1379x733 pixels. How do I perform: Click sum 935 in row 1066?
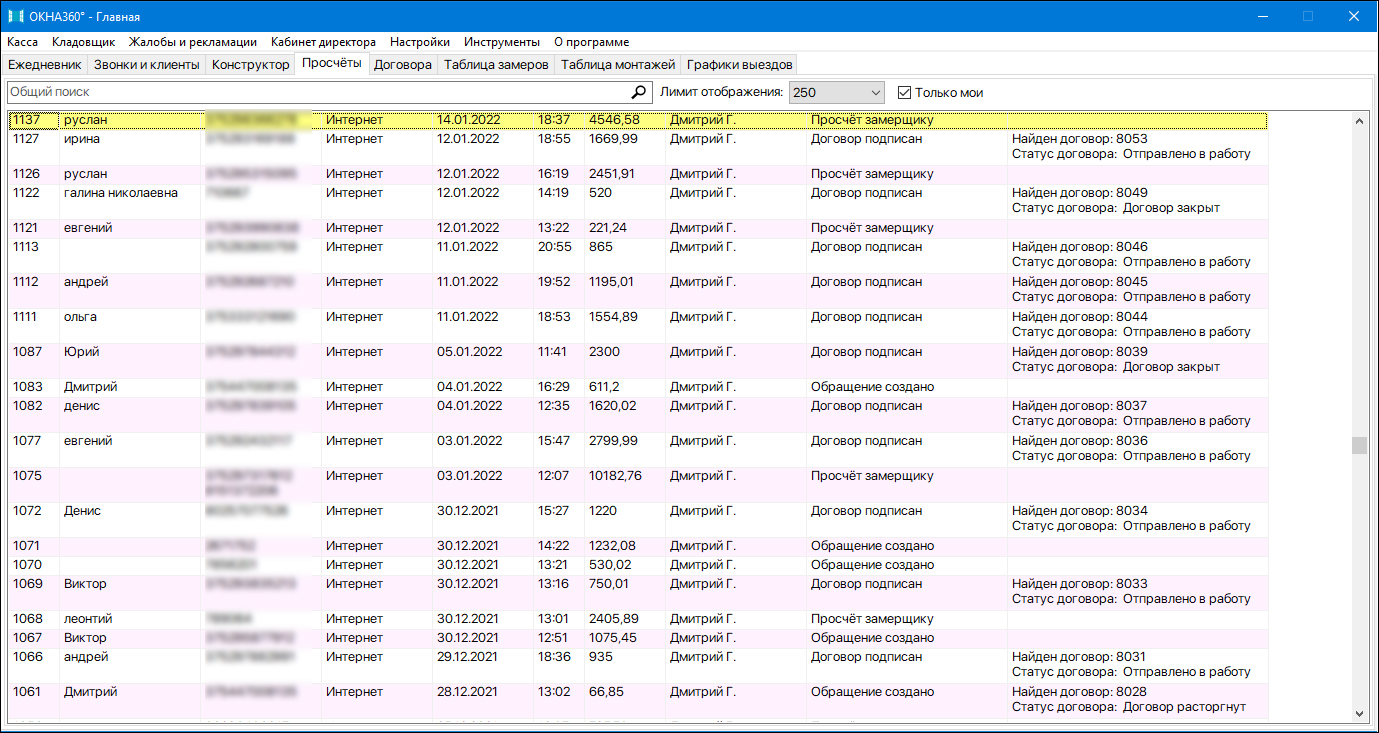(x=600, y=657)
